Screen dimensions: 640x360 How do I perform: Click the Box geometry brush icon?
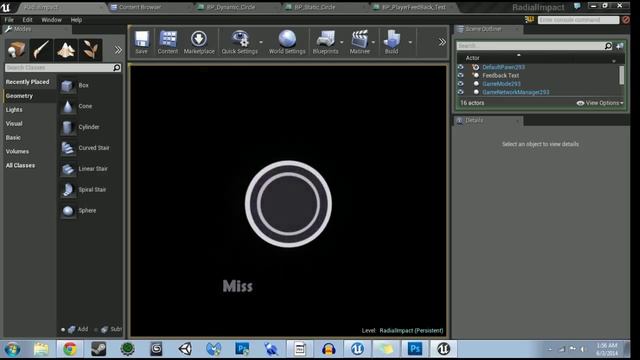[67, 86]
